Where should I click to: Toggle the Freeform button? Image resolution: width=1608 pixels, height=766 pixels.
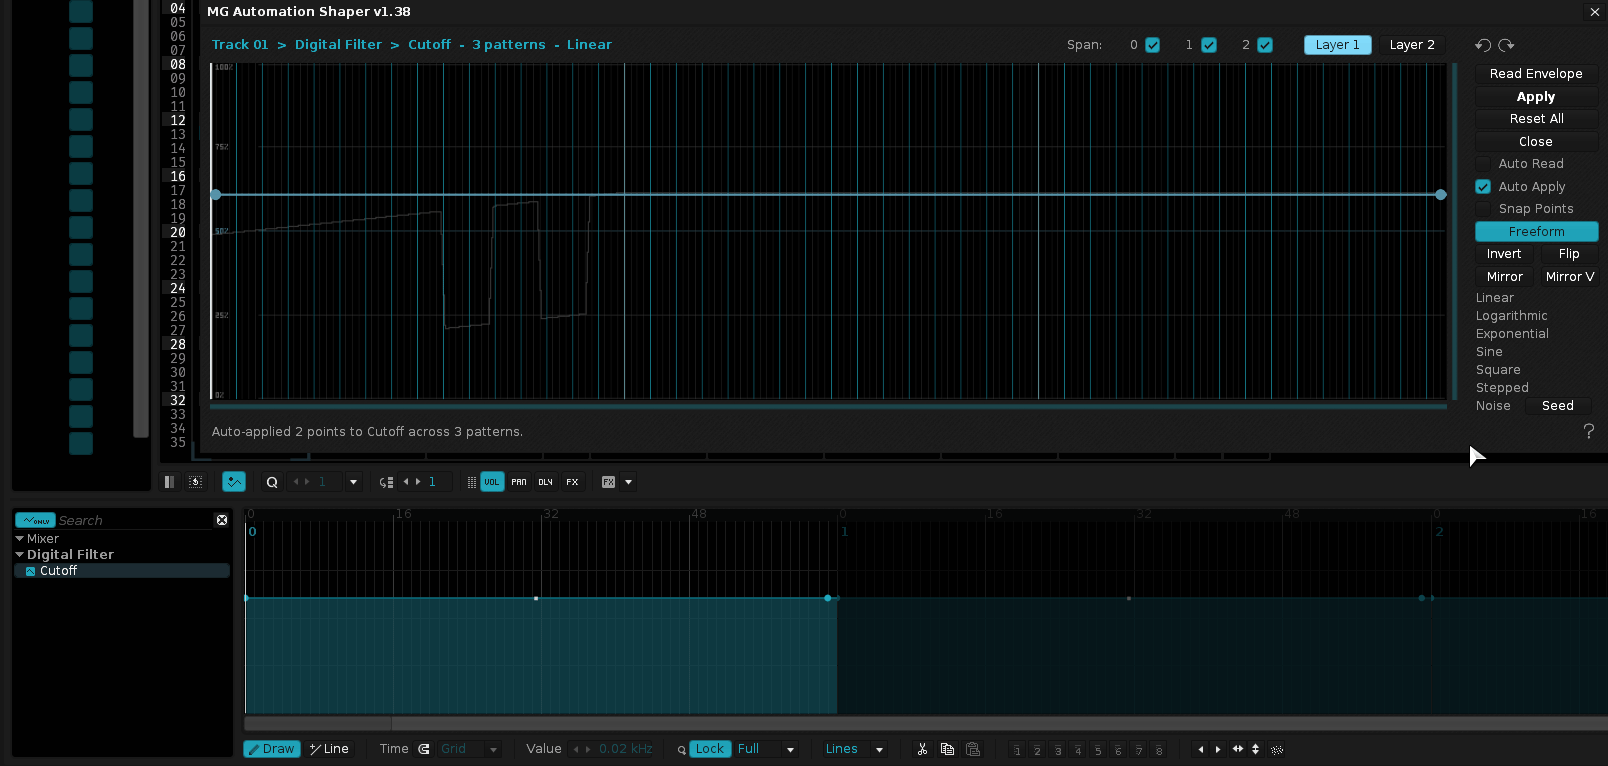pos(1536,232)
